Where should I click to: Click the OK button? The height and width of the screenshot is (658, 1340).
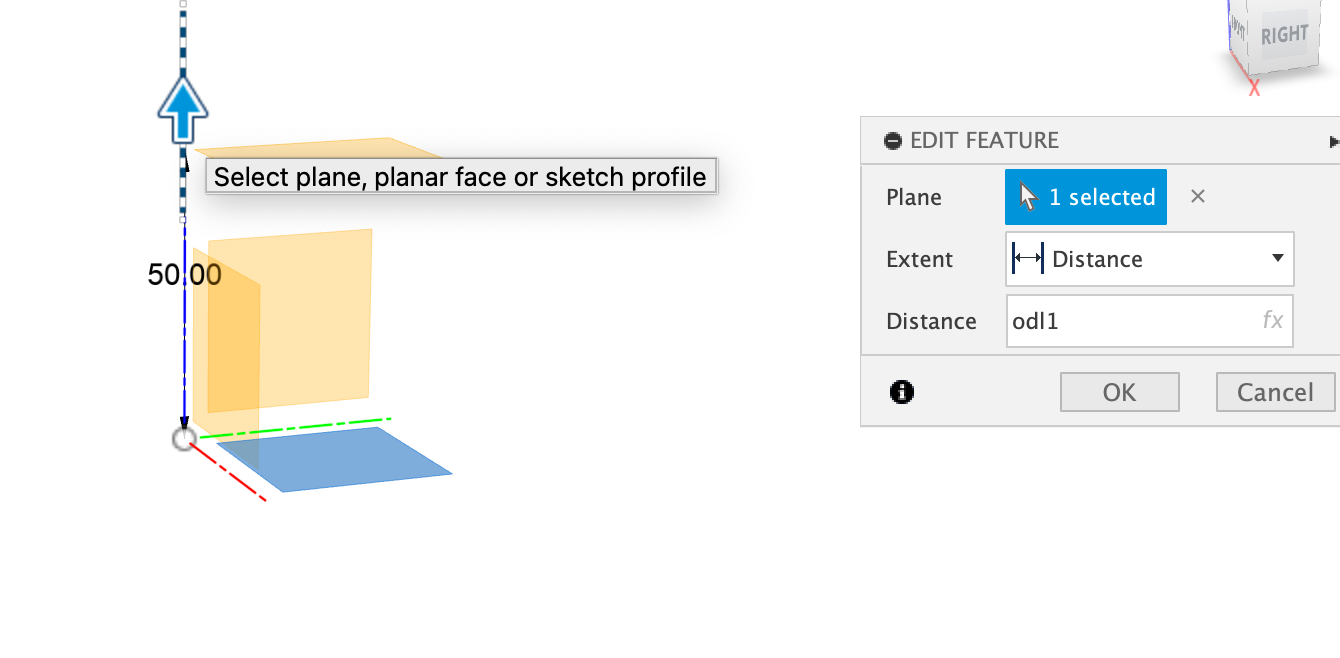pyautogui.click(x=1119, y=392)
